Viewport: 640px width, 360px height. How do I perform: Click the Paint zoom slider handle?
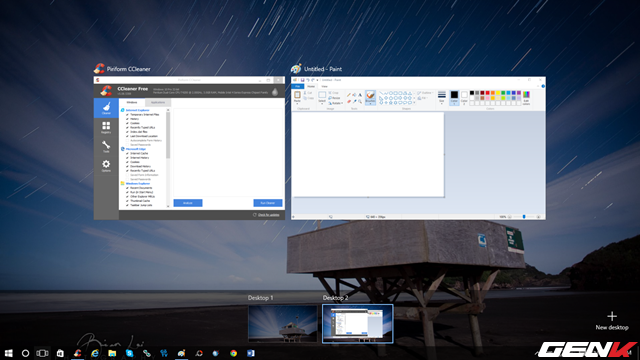click(524, 217)
